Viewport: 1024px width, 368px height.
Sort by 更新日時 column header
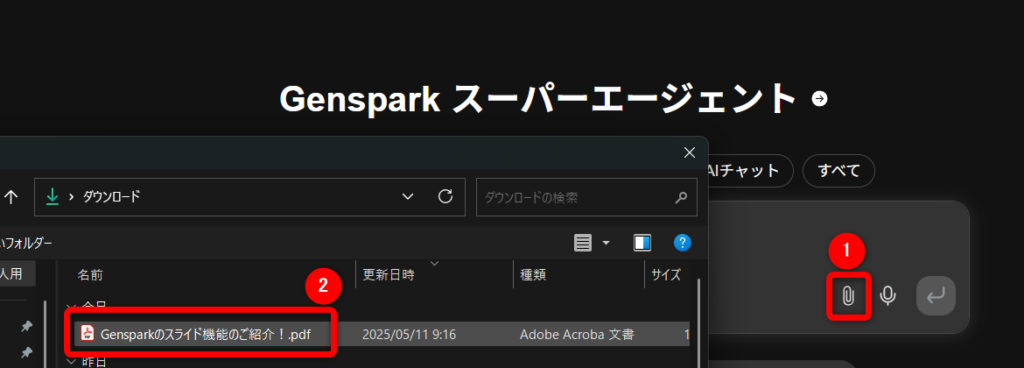(389, 275)
